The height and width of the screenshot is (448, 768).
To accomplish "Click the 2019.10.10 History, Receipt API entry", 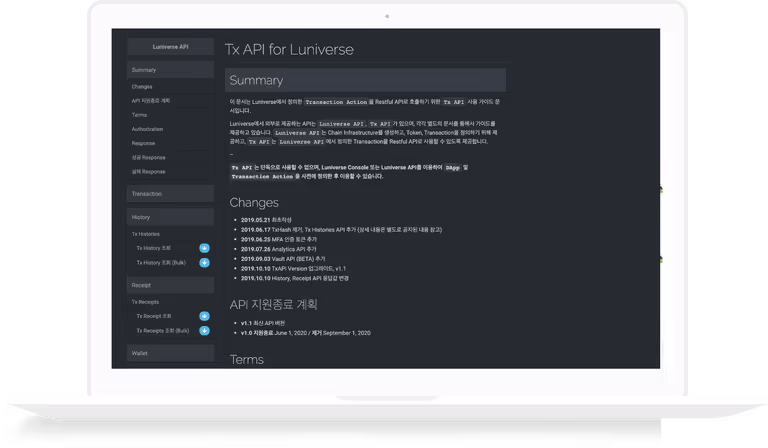I will click(x=295, y=279).
